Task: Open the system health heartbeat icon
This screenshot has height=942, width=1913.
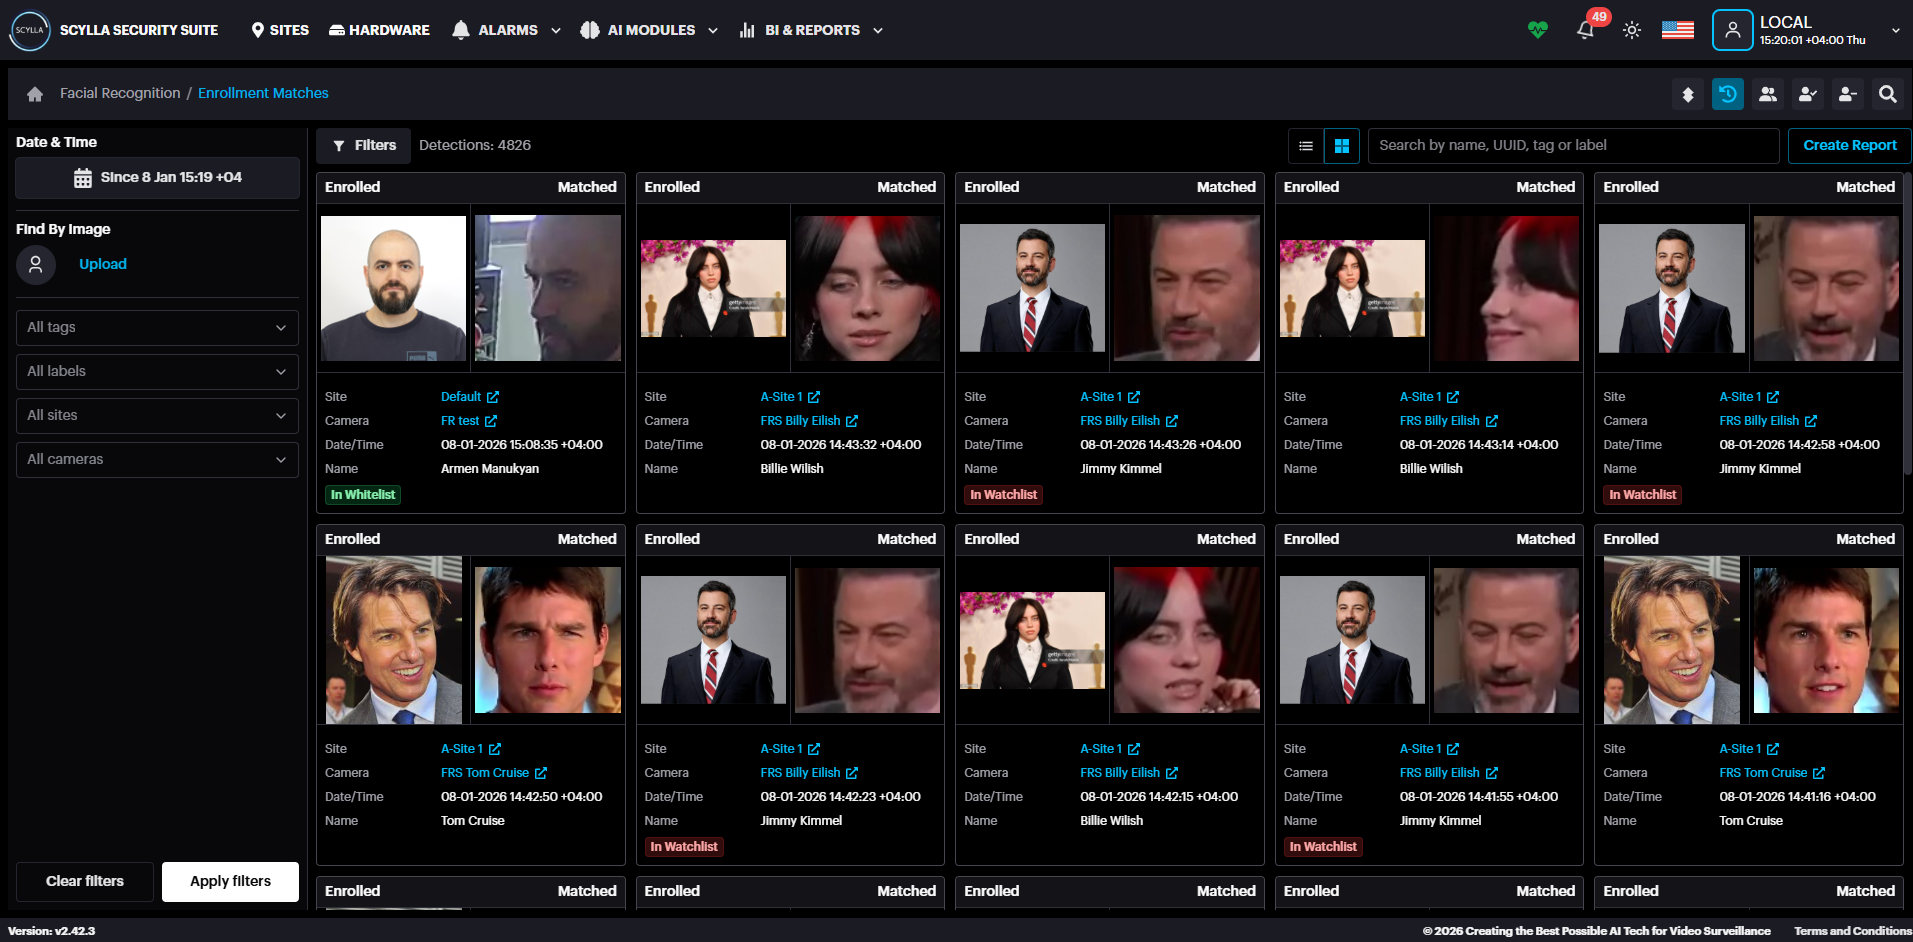Action: point(1538,30)
